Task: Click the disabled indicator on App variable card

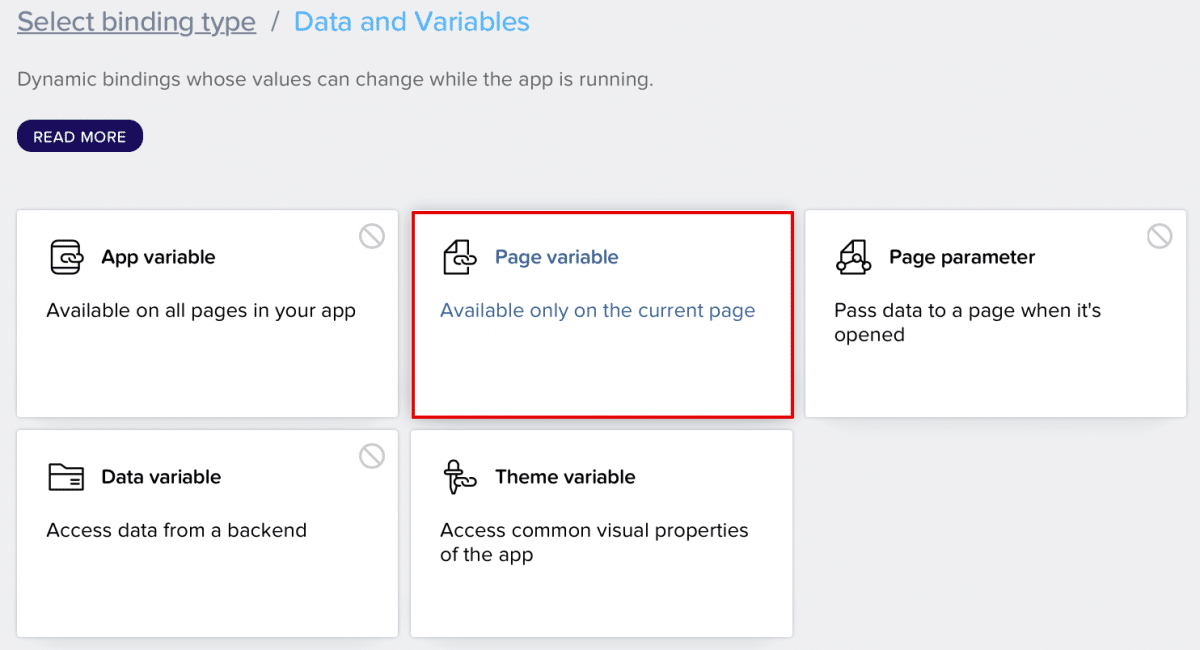Action: pyautogui.click(x=372, y=236)
